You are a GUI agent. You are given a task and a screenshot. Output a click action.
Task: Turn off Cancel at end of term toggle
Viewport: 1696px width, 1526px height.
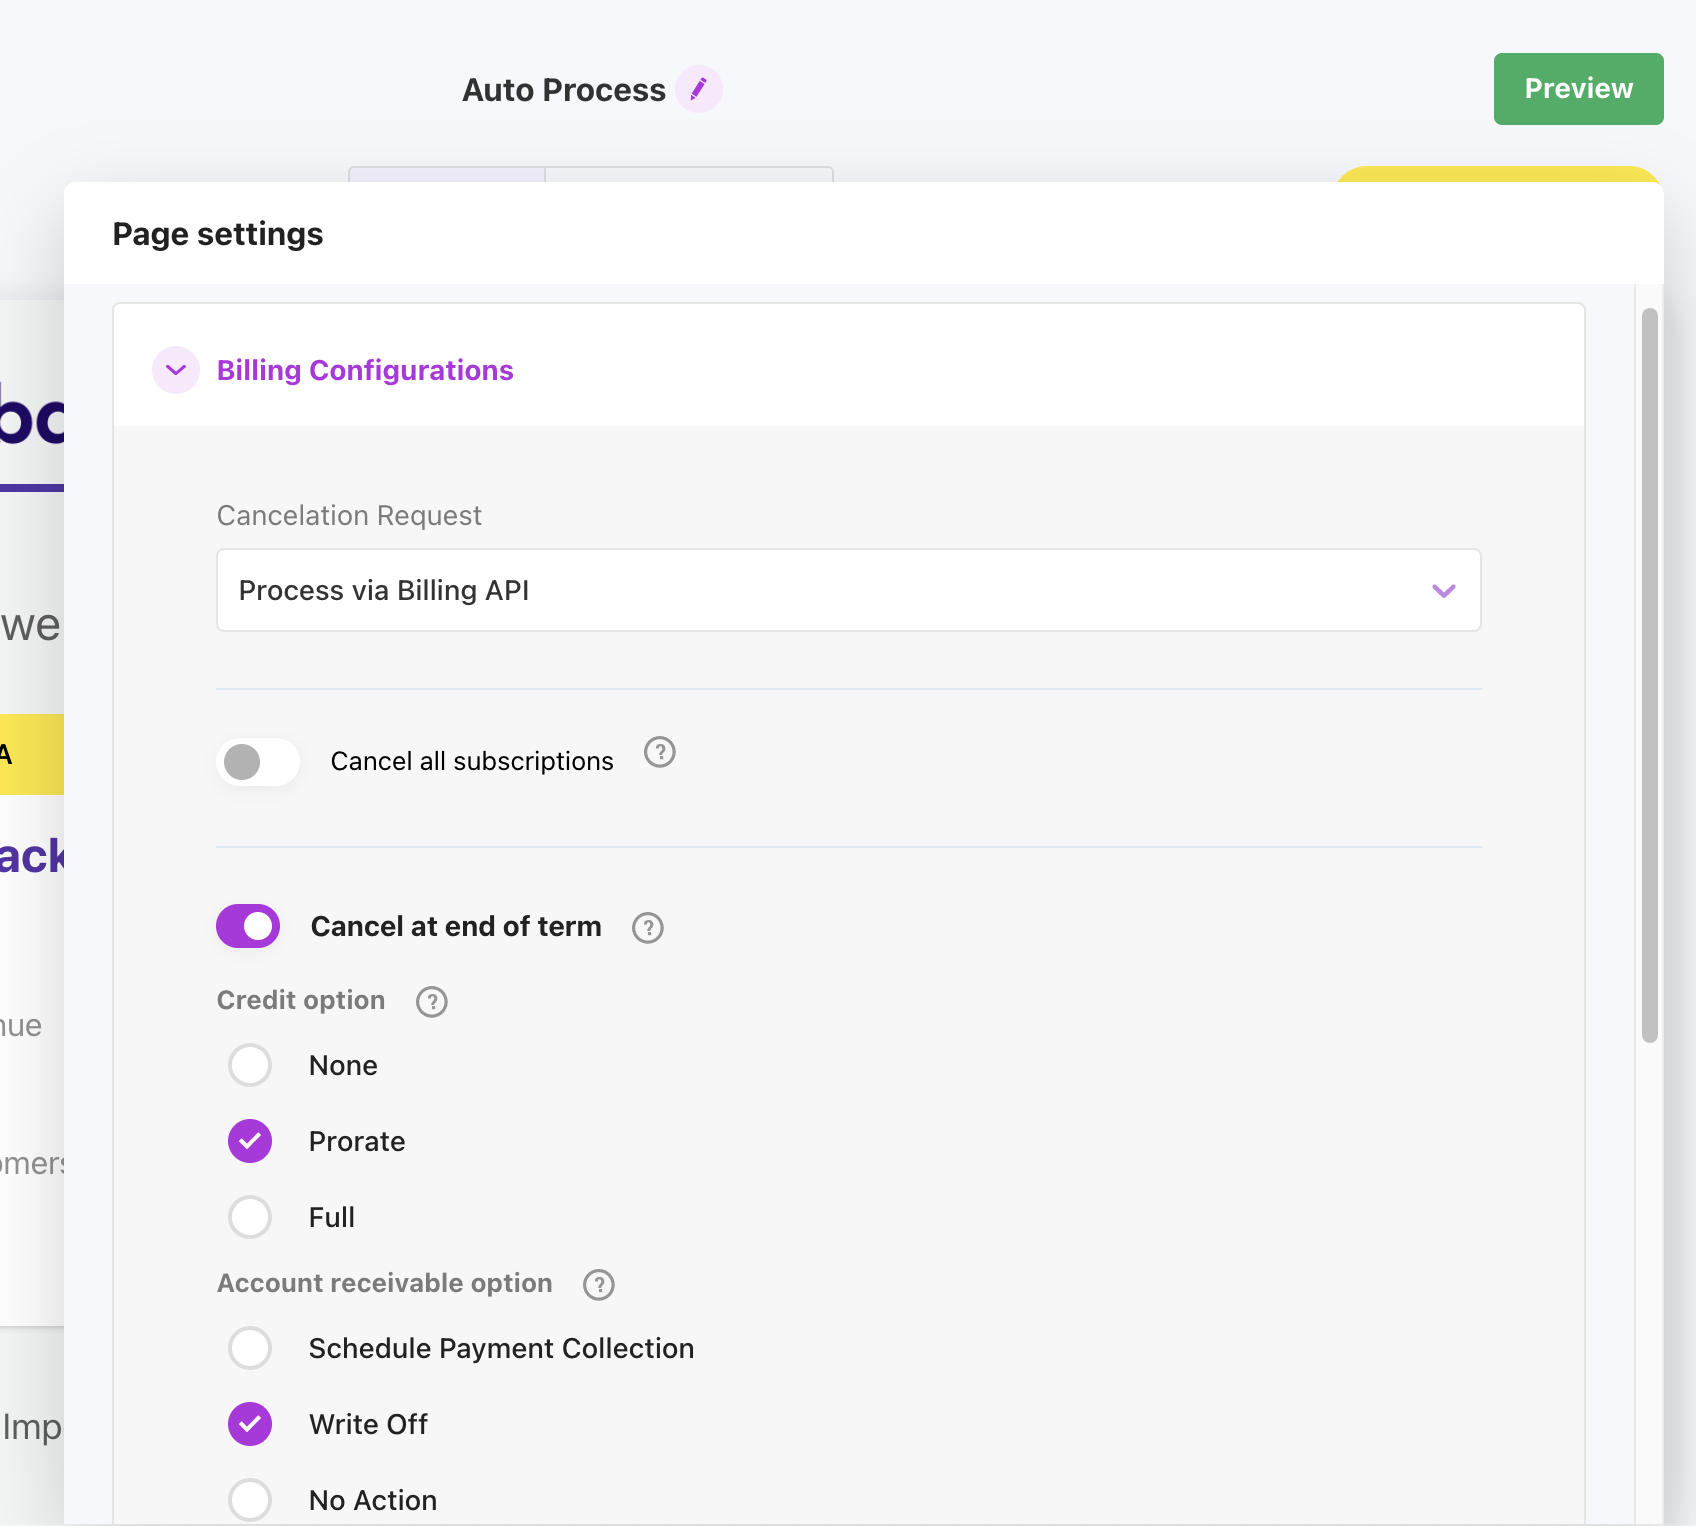[x=248, y=926]
